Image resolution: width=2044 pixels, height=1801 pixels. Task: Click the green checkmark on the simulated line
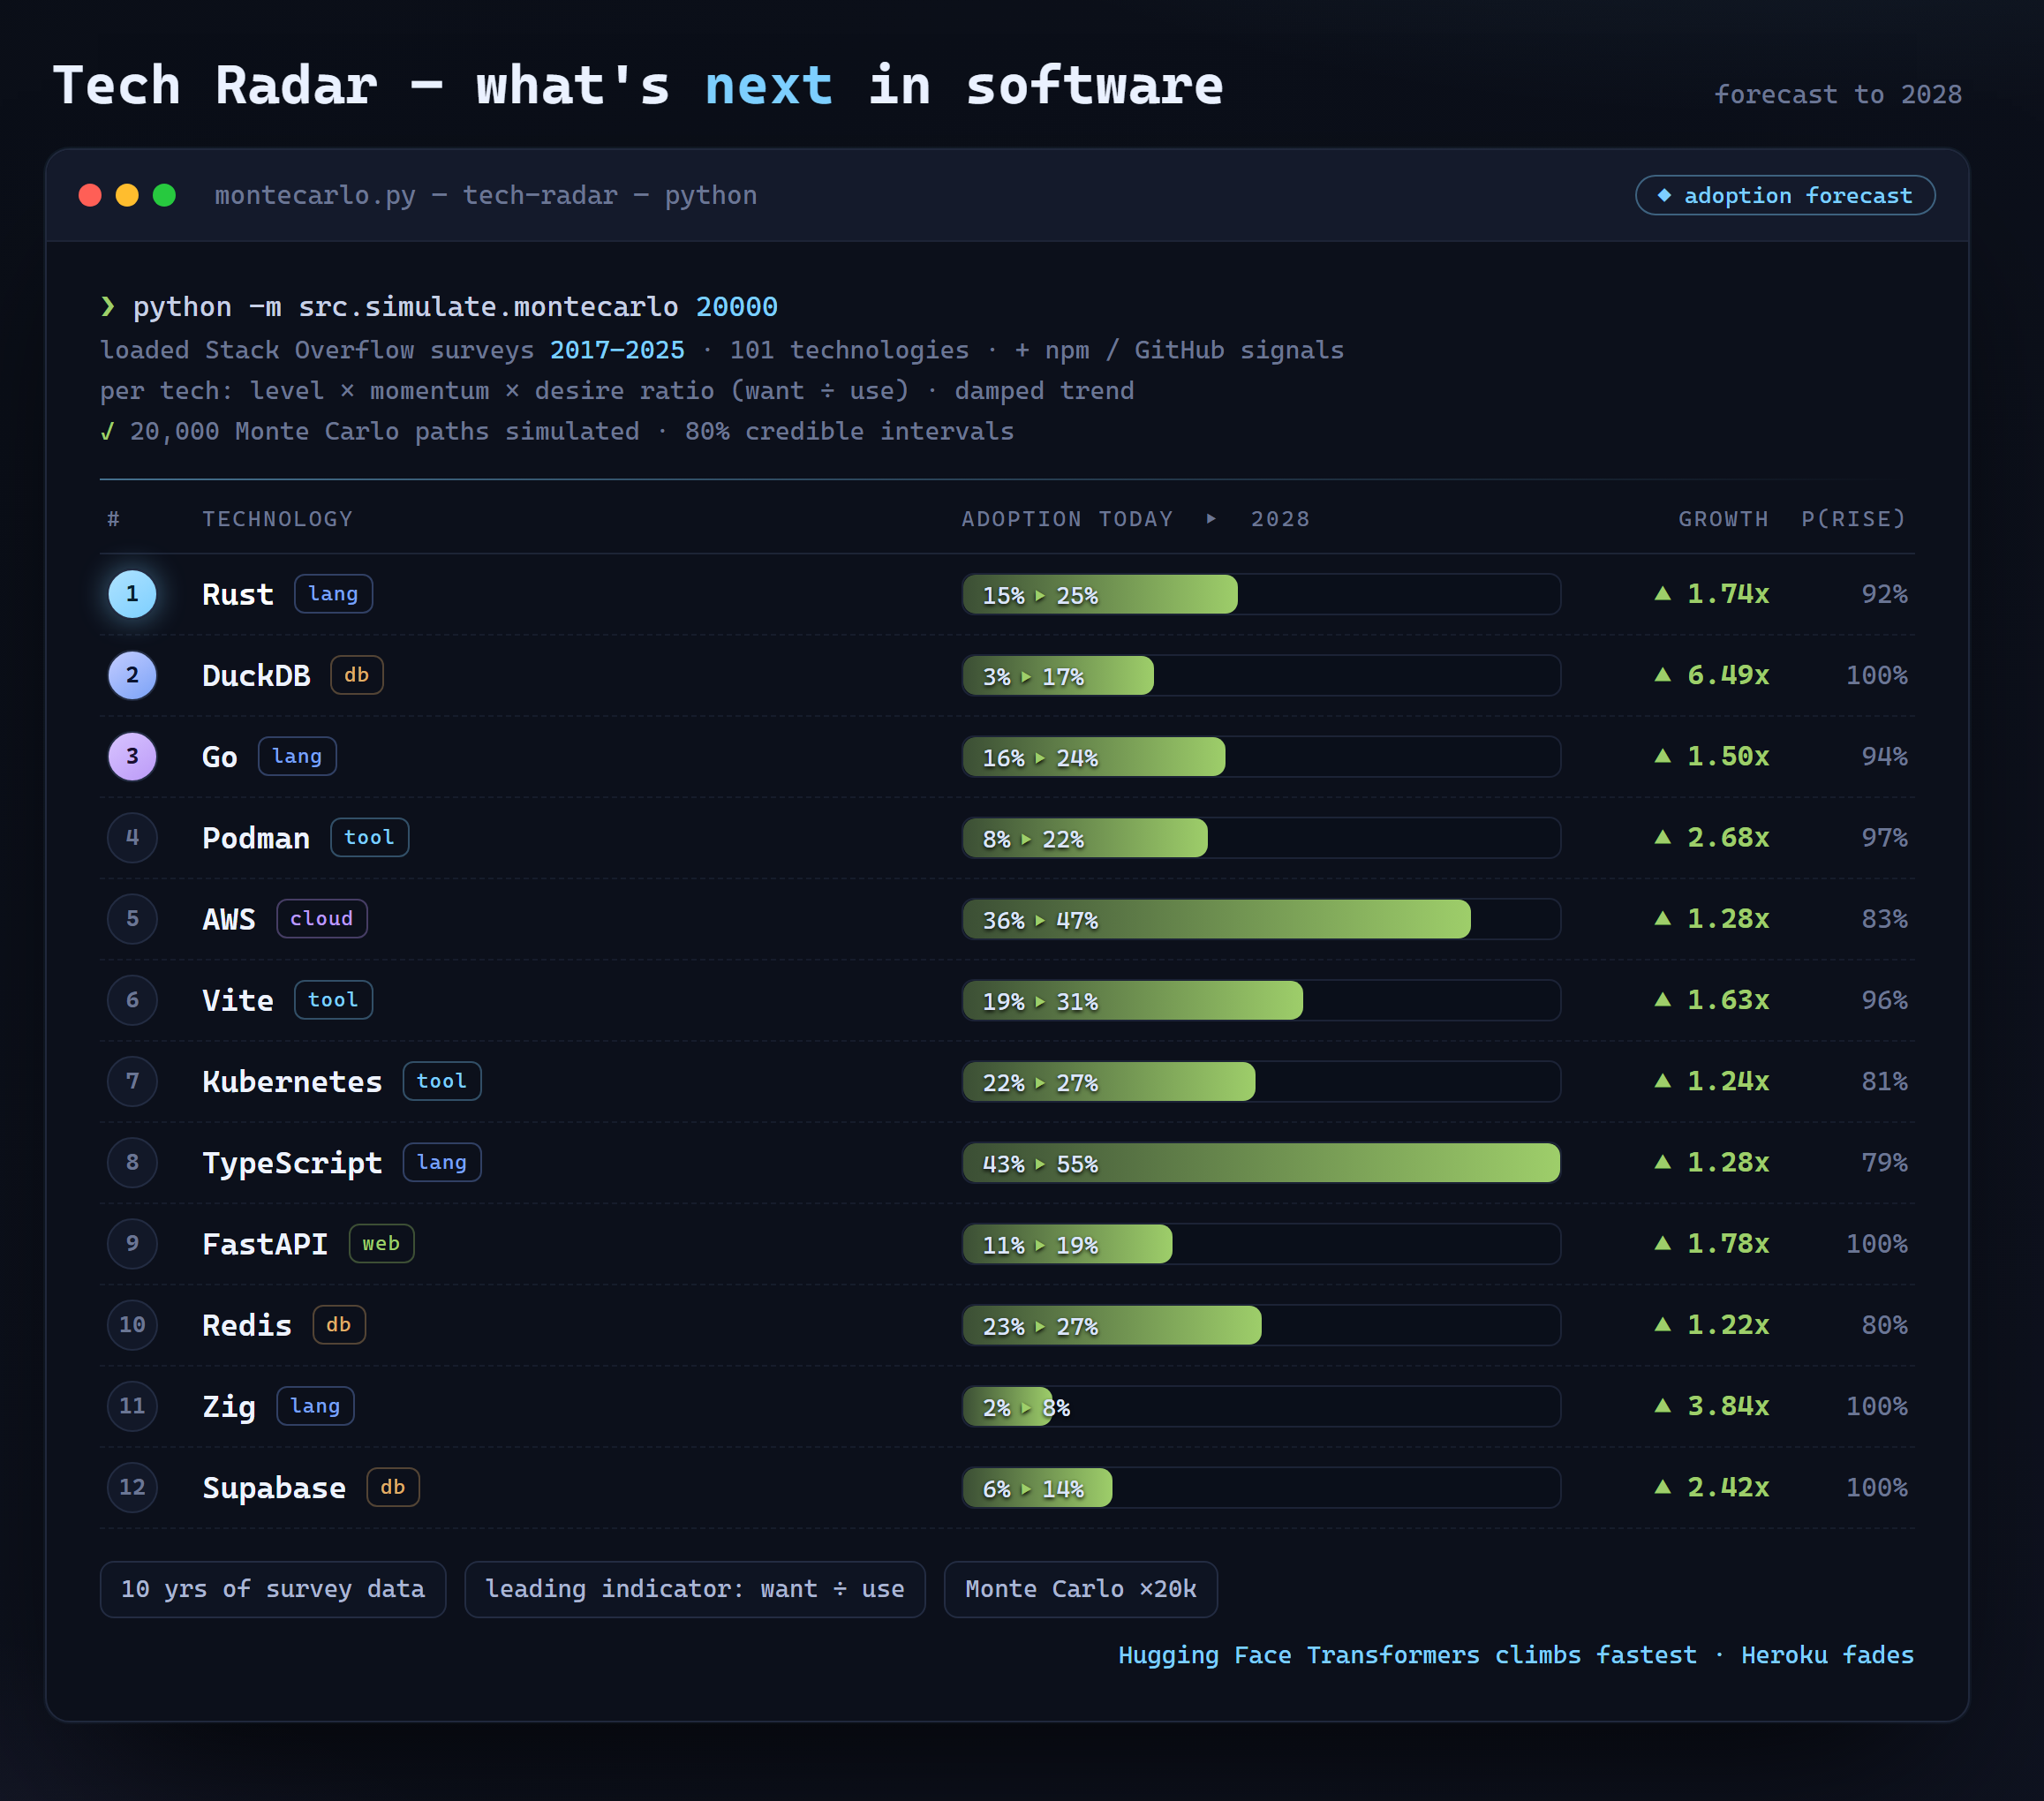[x=107, y=431]
